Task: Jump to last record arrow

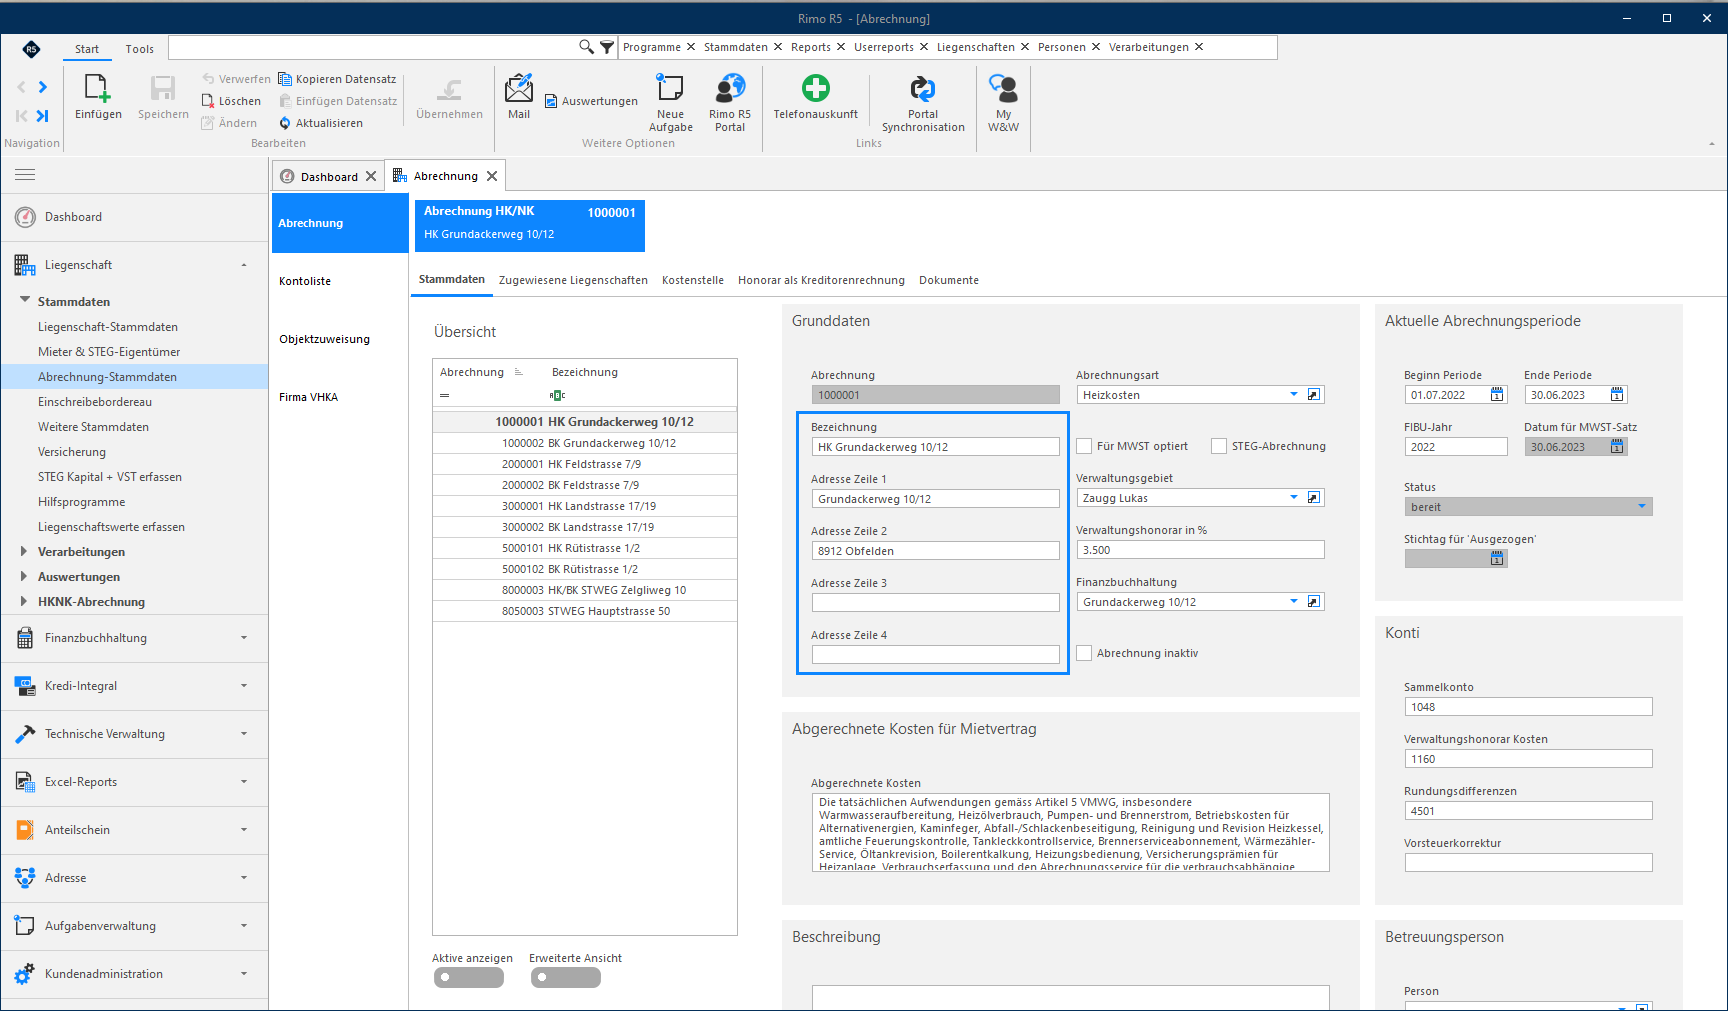Action: 43,116
